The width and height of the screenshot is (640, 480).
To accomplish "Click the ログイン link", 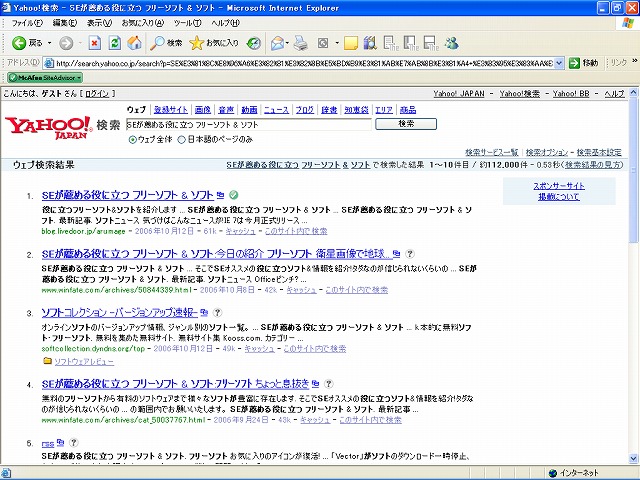I will [97, 94].
